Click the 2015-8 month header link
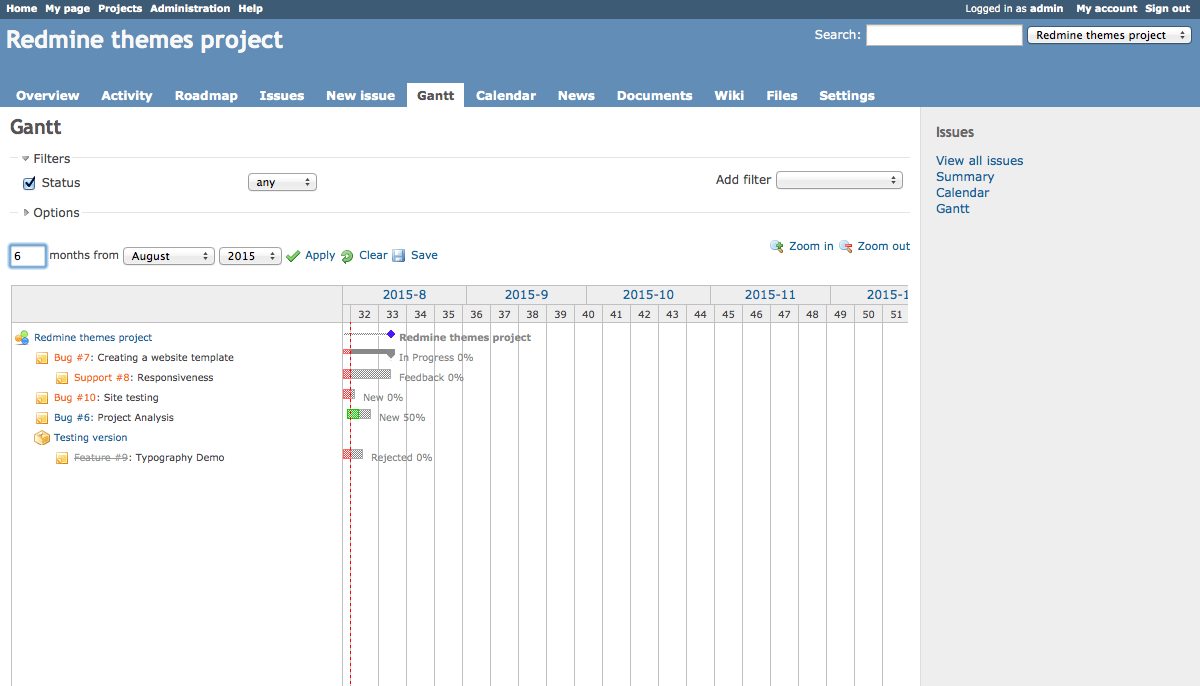 [404, 295]
